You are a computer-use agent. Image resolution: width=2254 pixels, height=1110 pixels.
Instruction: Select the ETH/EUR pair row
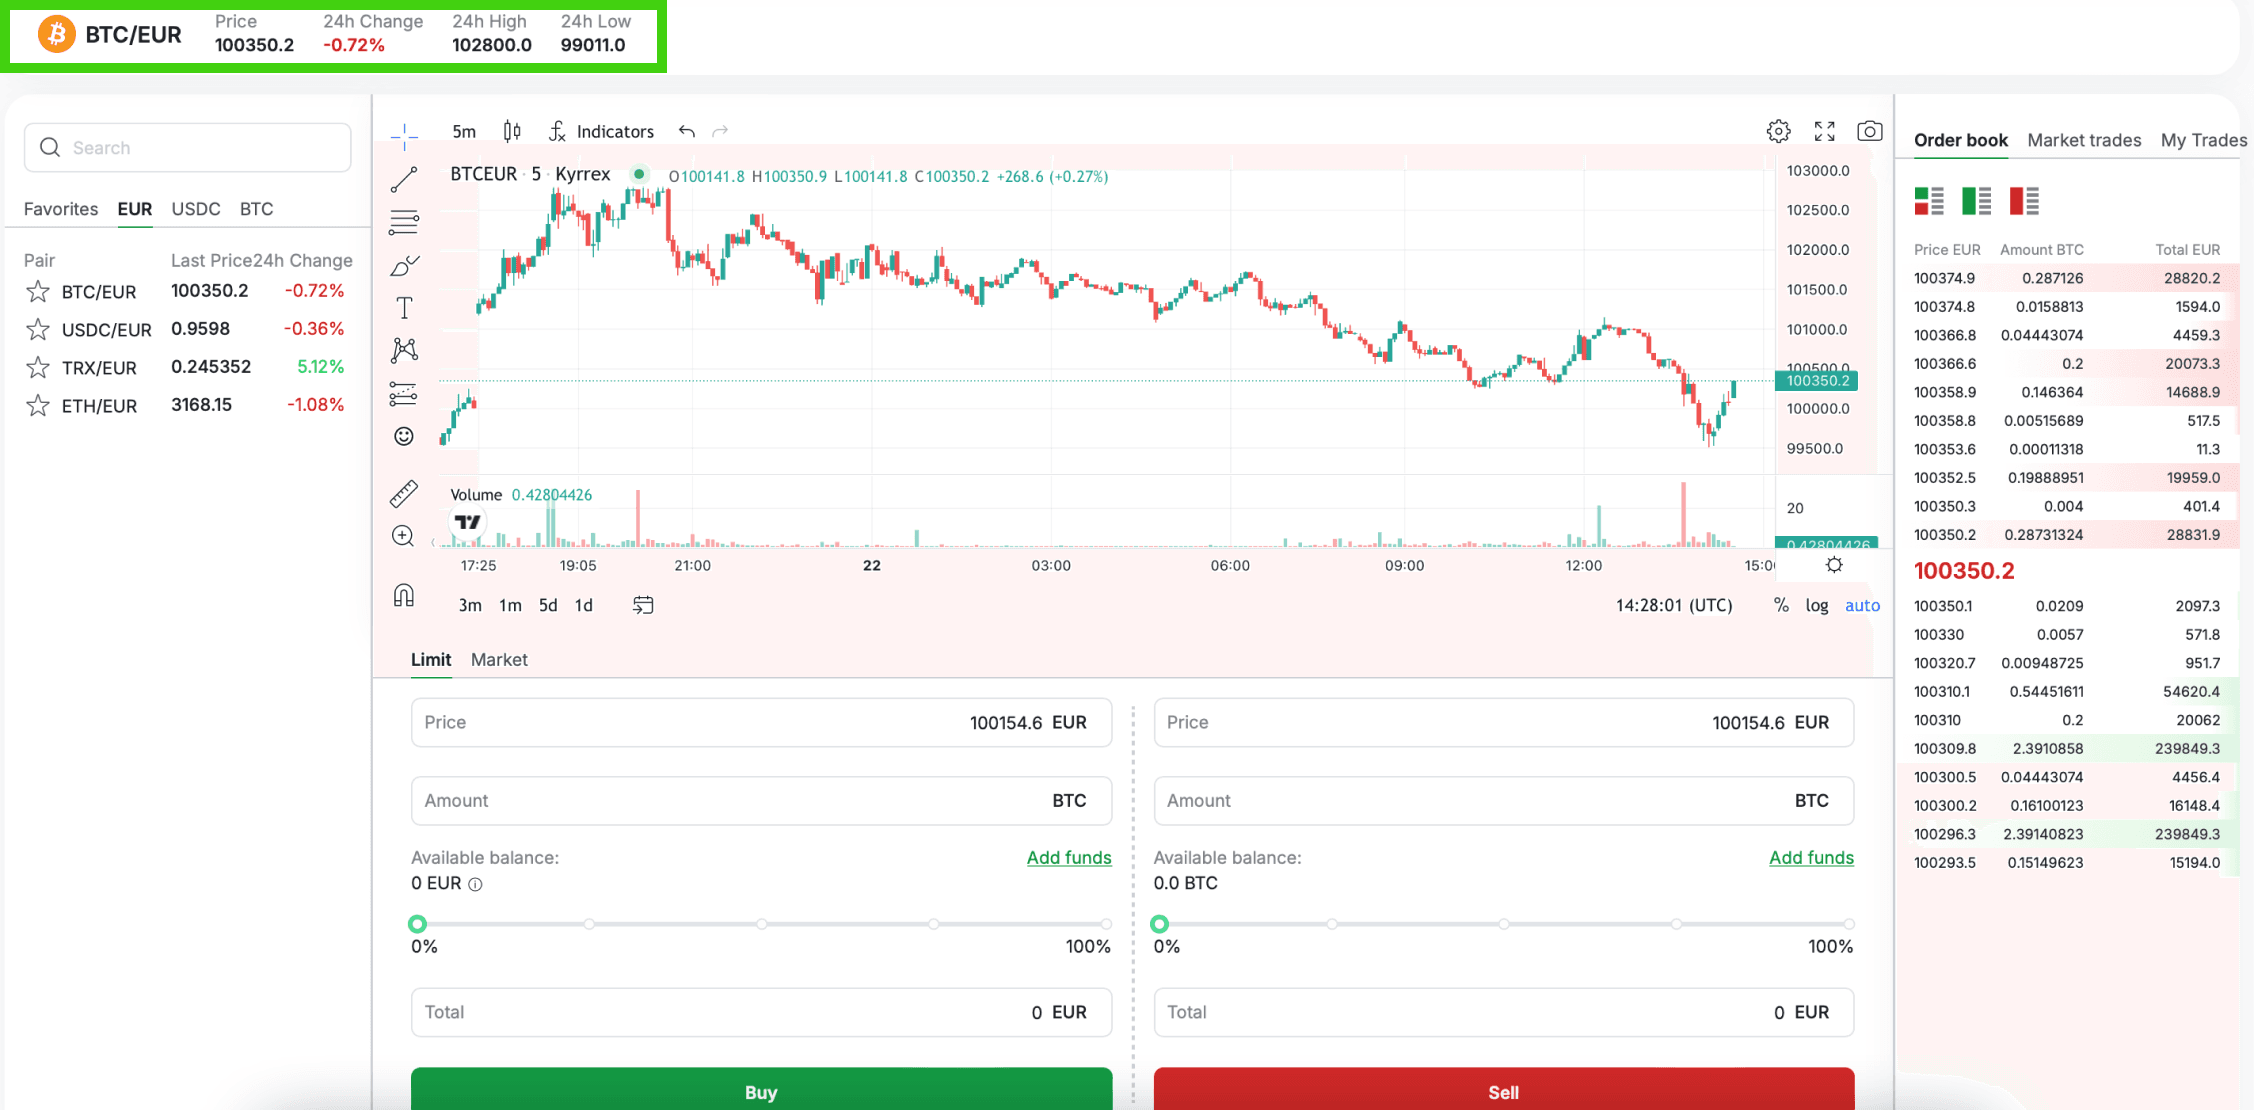[x=188, y=405]
